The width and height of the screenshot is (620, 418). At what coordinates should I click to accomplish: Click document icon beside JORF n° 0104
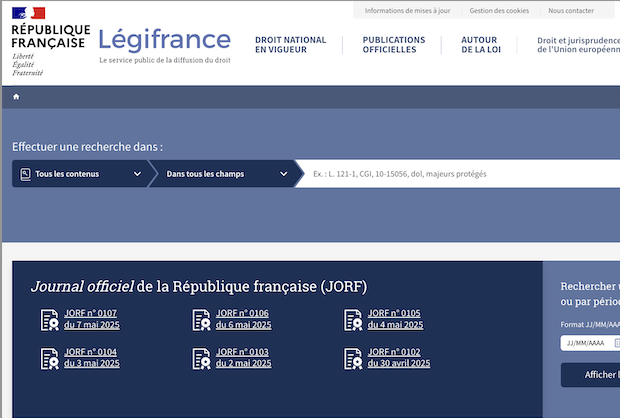tap(49, 358)
